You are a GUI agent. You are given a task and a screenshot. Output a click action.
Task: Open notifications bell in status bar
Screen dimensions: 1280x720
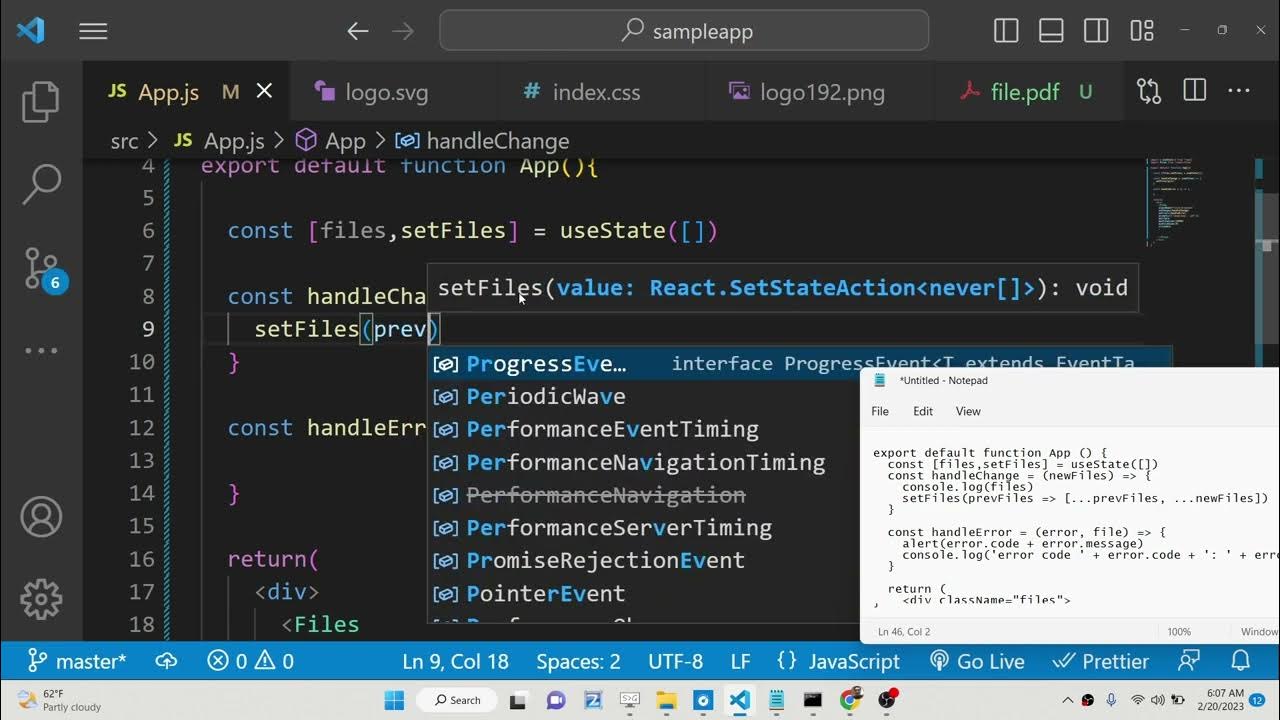pyautogui.click(x=1241, y=661)
